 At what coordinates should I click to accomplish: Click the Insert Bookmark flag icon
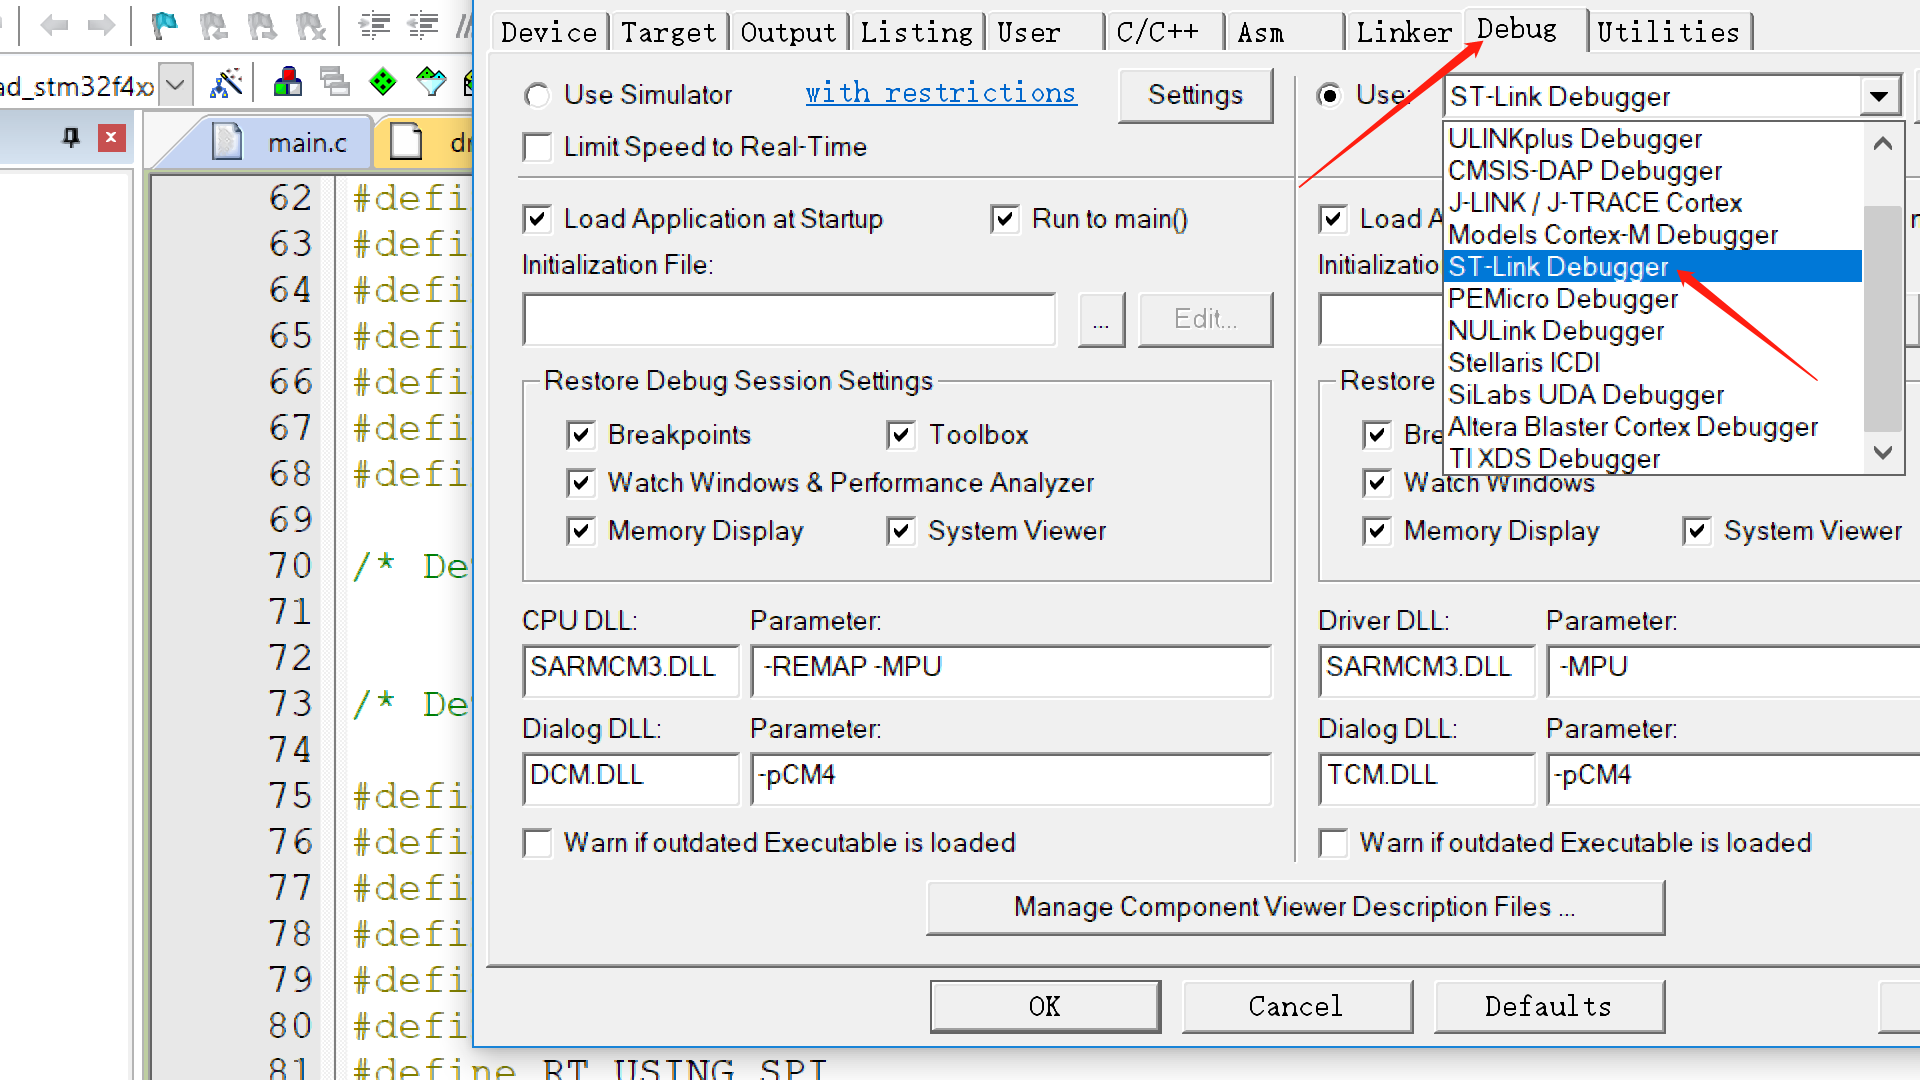[164, 25]
